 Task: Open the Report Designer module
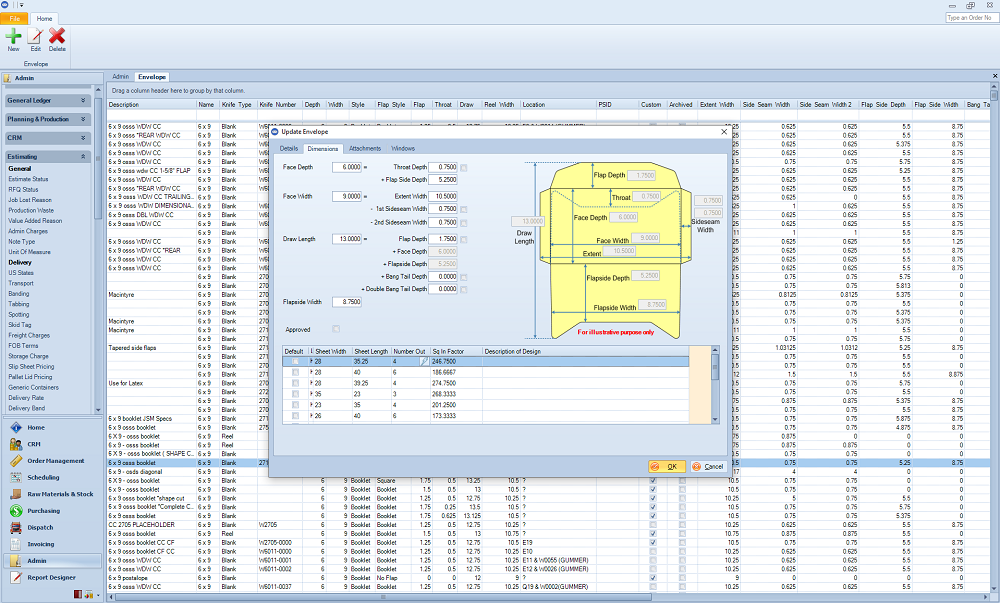click(51, 578)
